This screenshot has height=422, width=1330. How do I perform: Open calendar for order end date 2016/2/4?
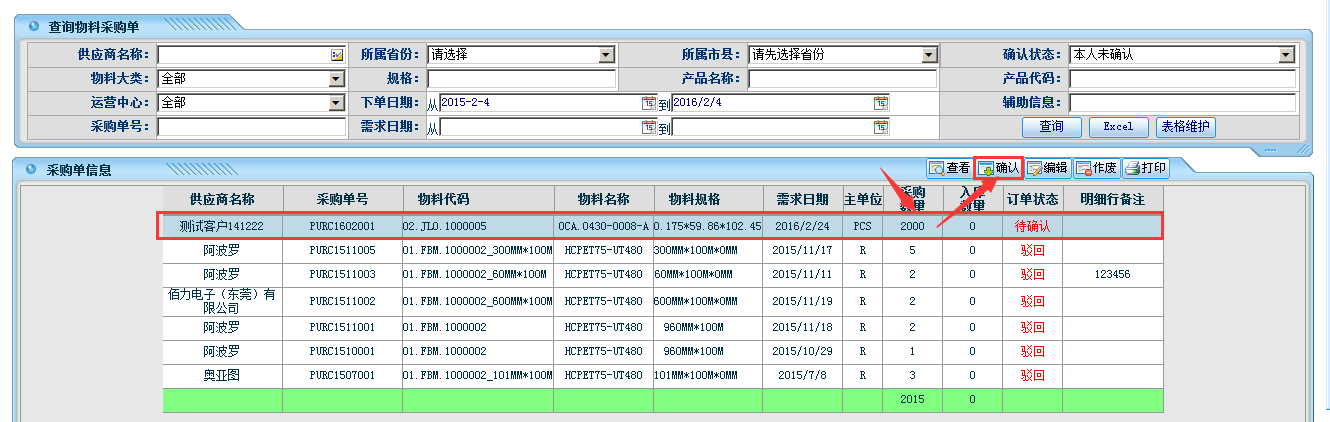[x=880, y=103]
